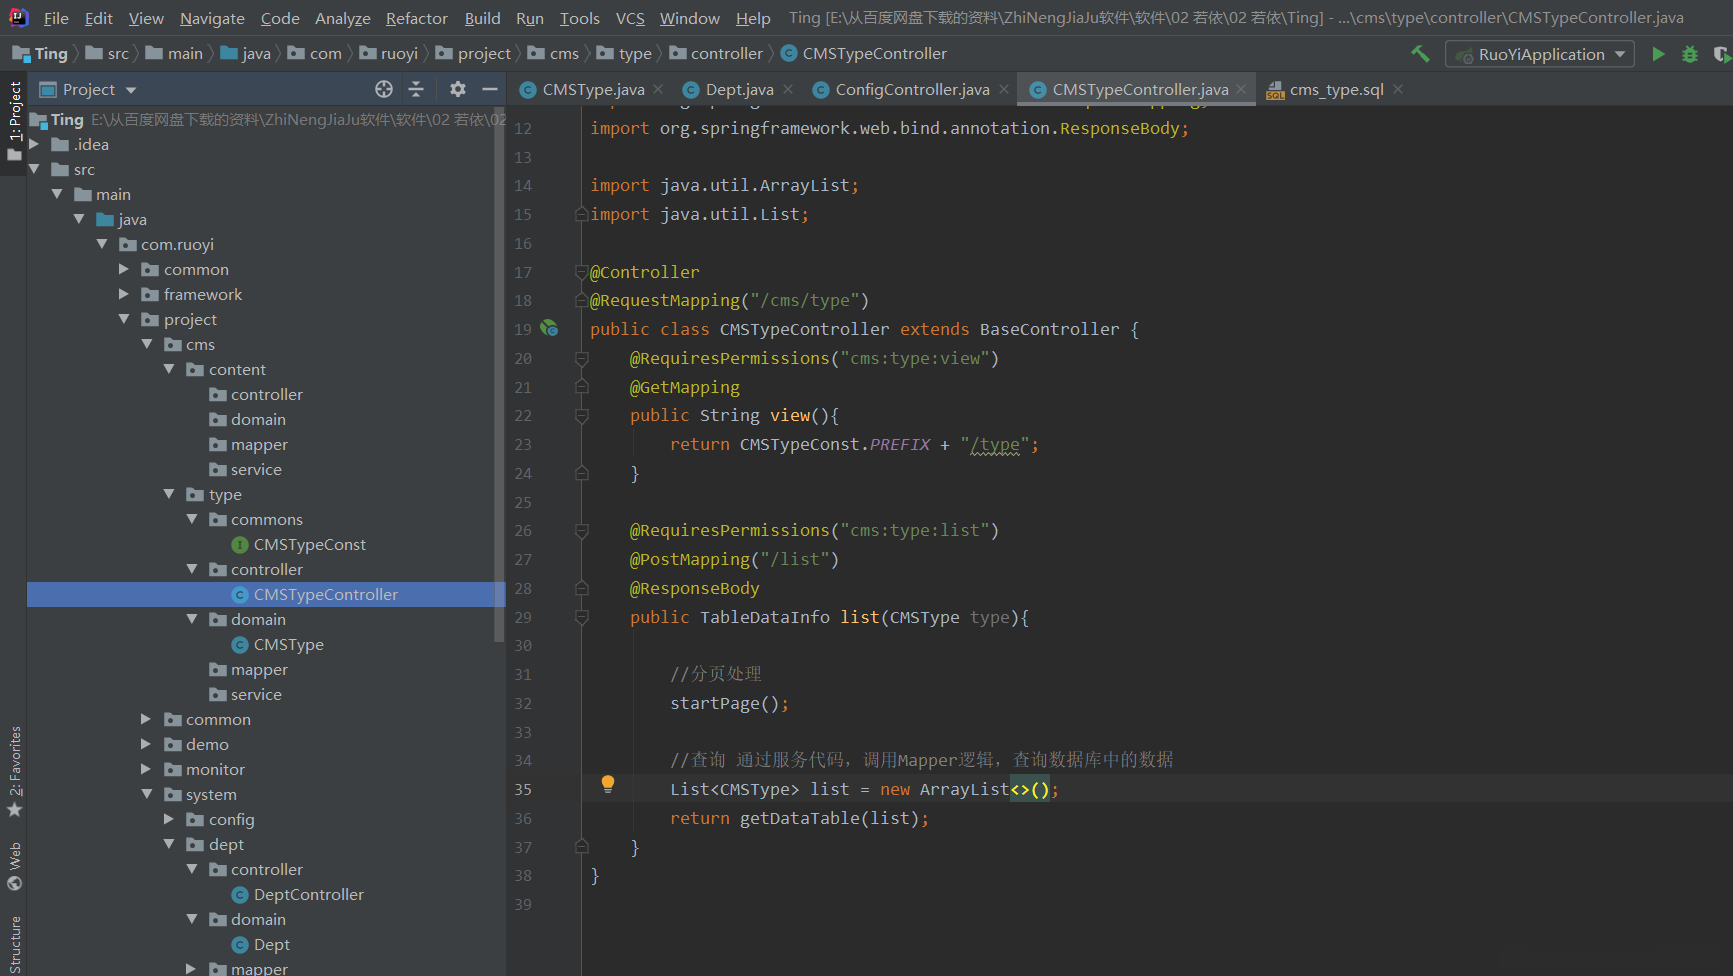
Task: Select CMSTypeConst in the project tree
Action: [x=309, y=544]
